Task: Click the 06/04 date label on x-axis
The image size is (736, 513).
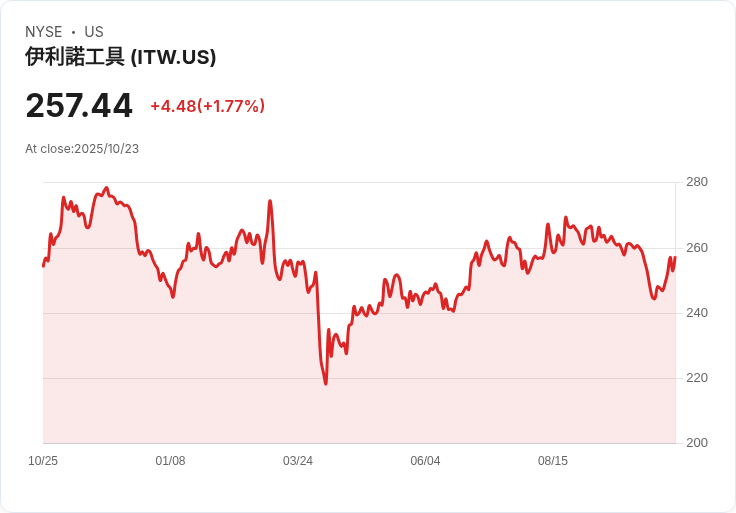Action: click(425, 461)
